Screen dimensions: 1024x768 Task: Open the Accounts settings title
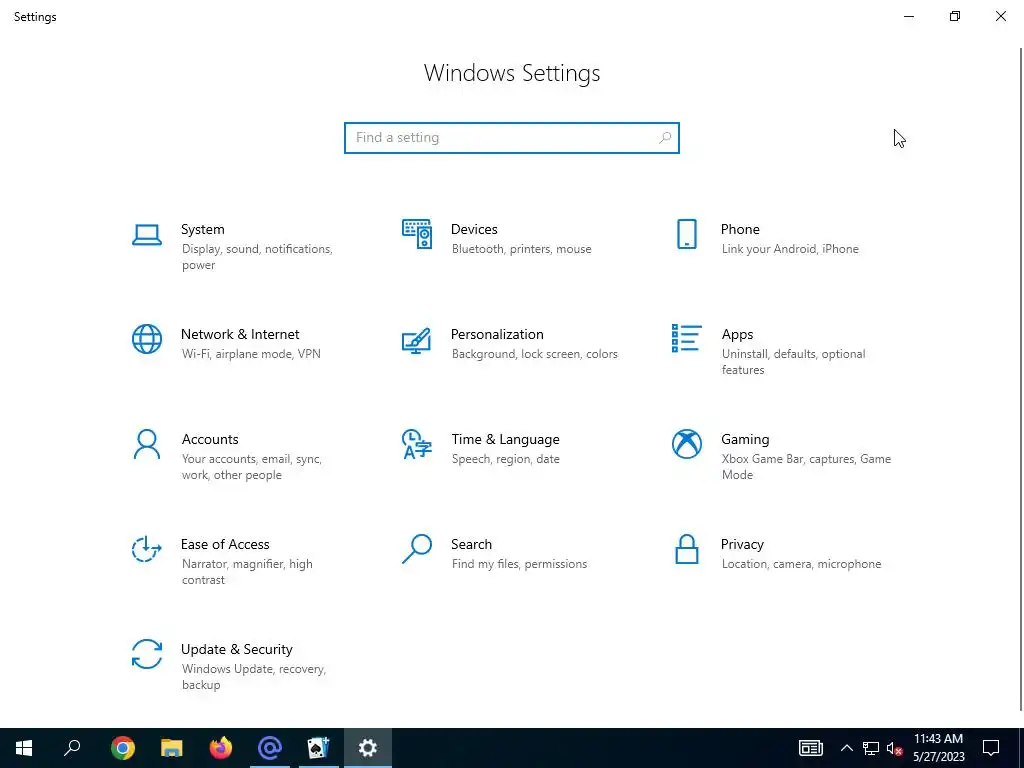[210, 440]
